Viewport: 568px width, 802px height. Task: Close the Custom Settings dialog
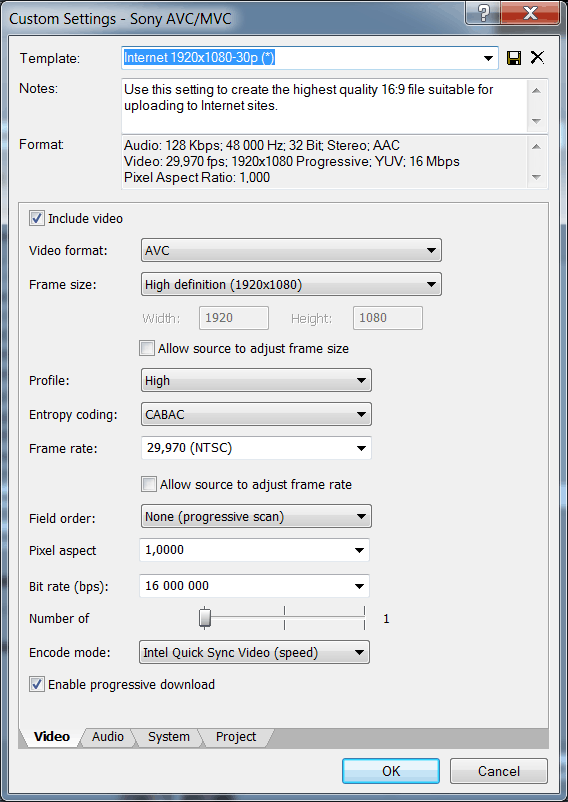530,11
